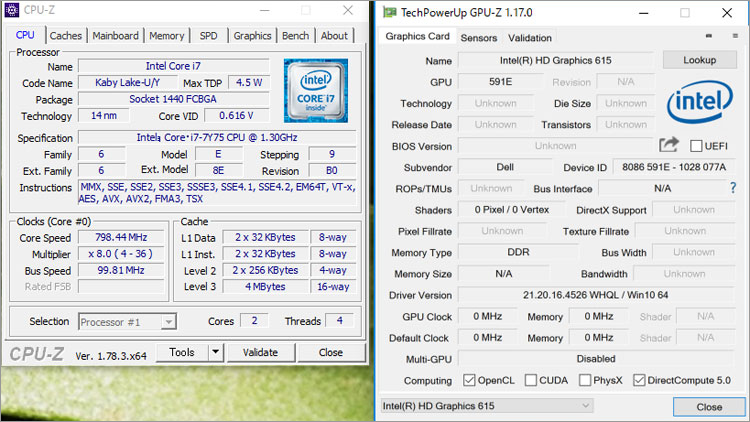Expand the Tools dropdown arrow in CPU-Z
750x422 pixels.
(x=216, y=352)
